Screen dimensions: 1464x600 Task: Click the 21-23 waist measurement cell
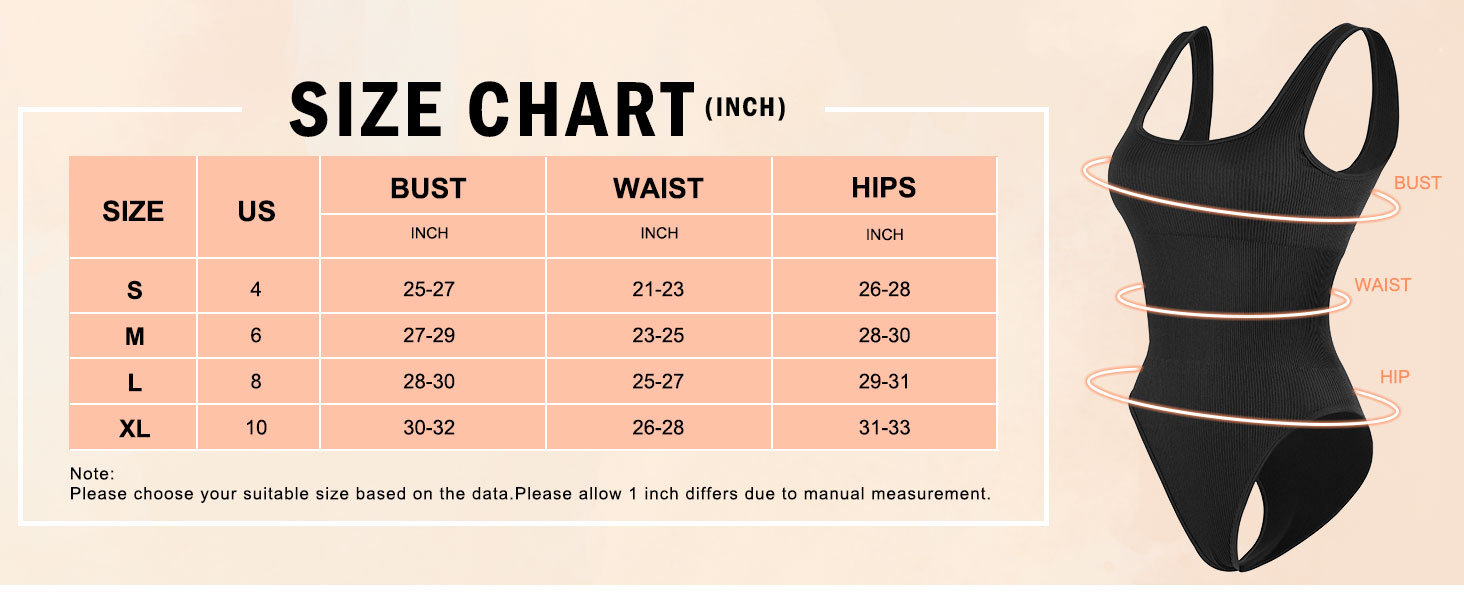pos(658,290)
